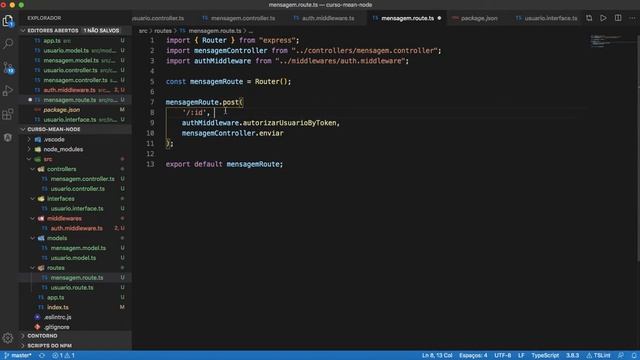Screen dimensions: 640x360
Task: Click the routes breadcrumb segment
Action: pyautogui.click(x=163, y=31)
